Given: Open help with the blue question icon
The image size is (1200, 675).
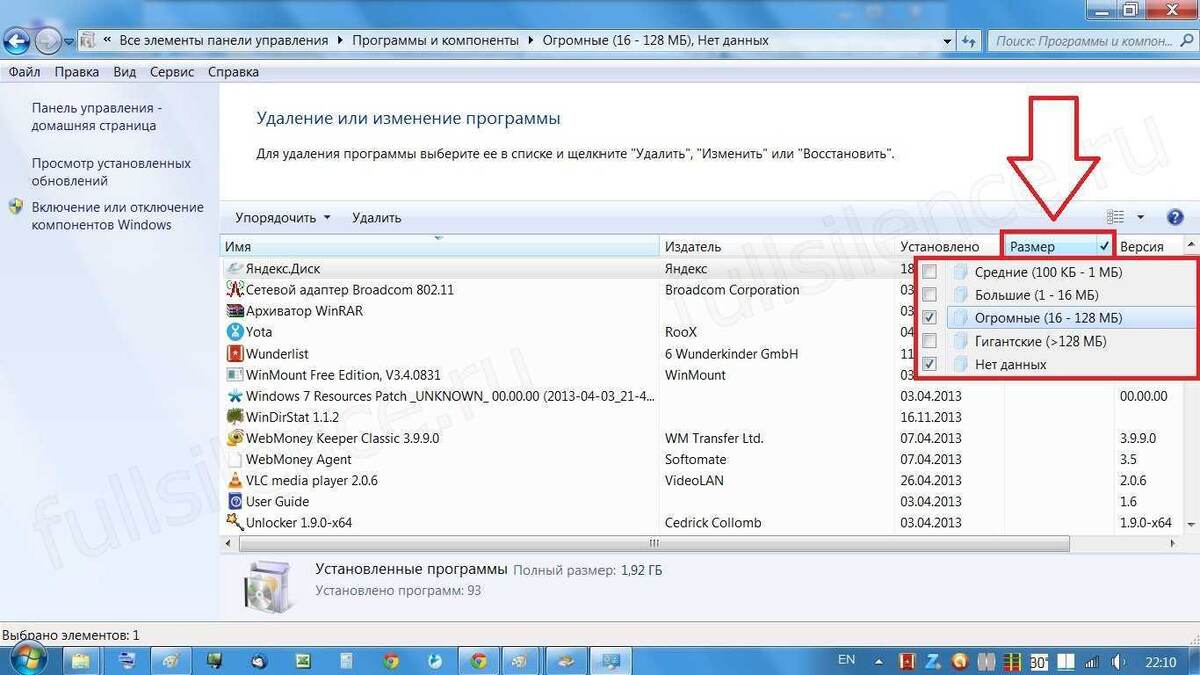Looking at the screenshot, I should (1175, 217).
